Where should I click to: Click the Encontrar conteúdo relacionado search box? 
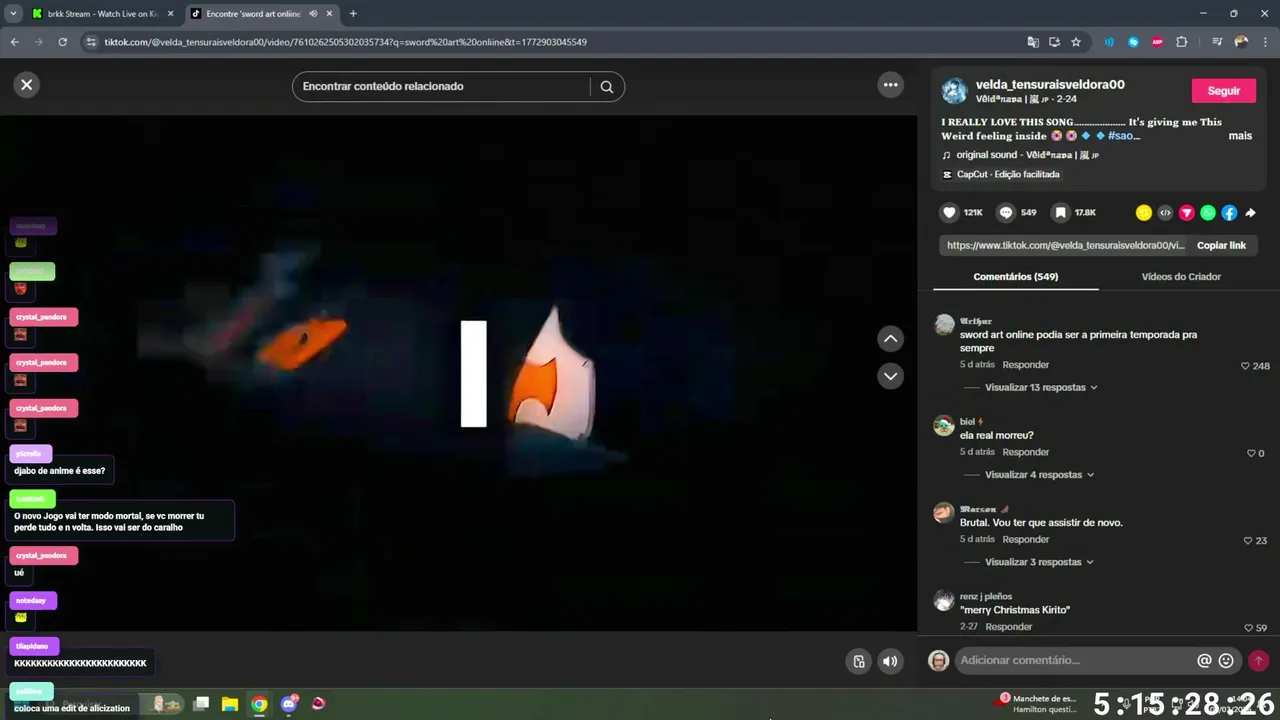[x=445, y=87]
